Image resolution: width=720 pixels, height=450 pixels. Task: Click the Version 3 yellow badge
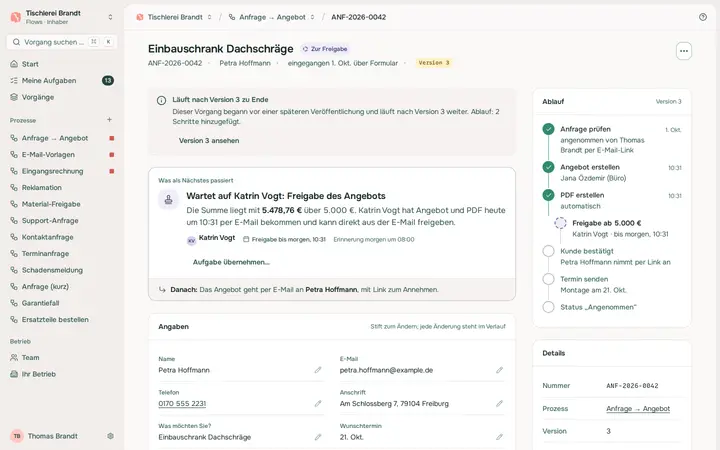pos(433,63)
